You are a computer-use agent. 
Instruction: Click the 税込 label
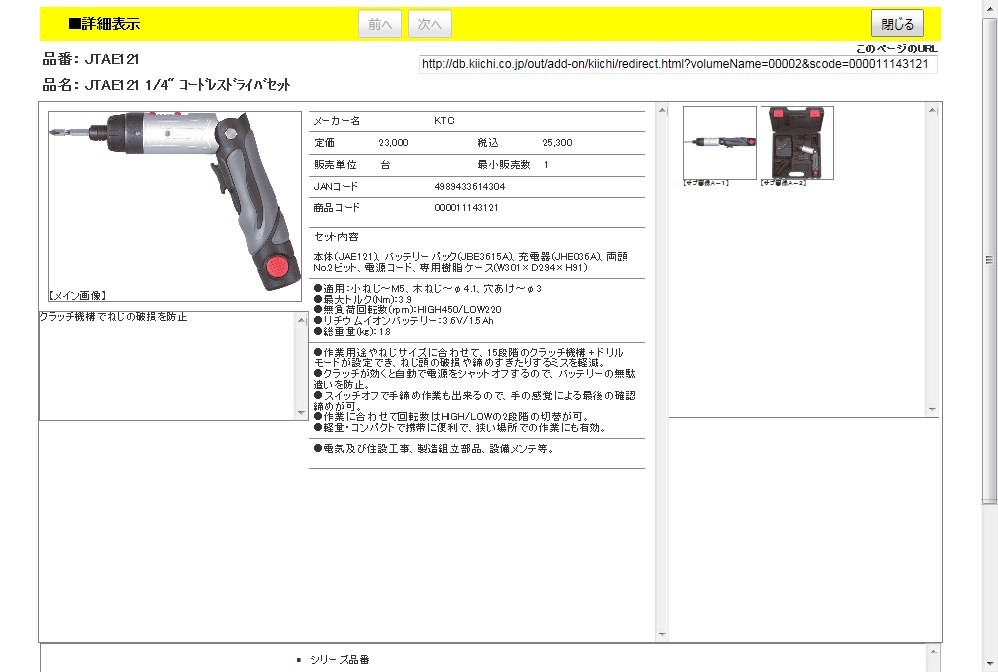pyautogui.click(x=488, y=143)
